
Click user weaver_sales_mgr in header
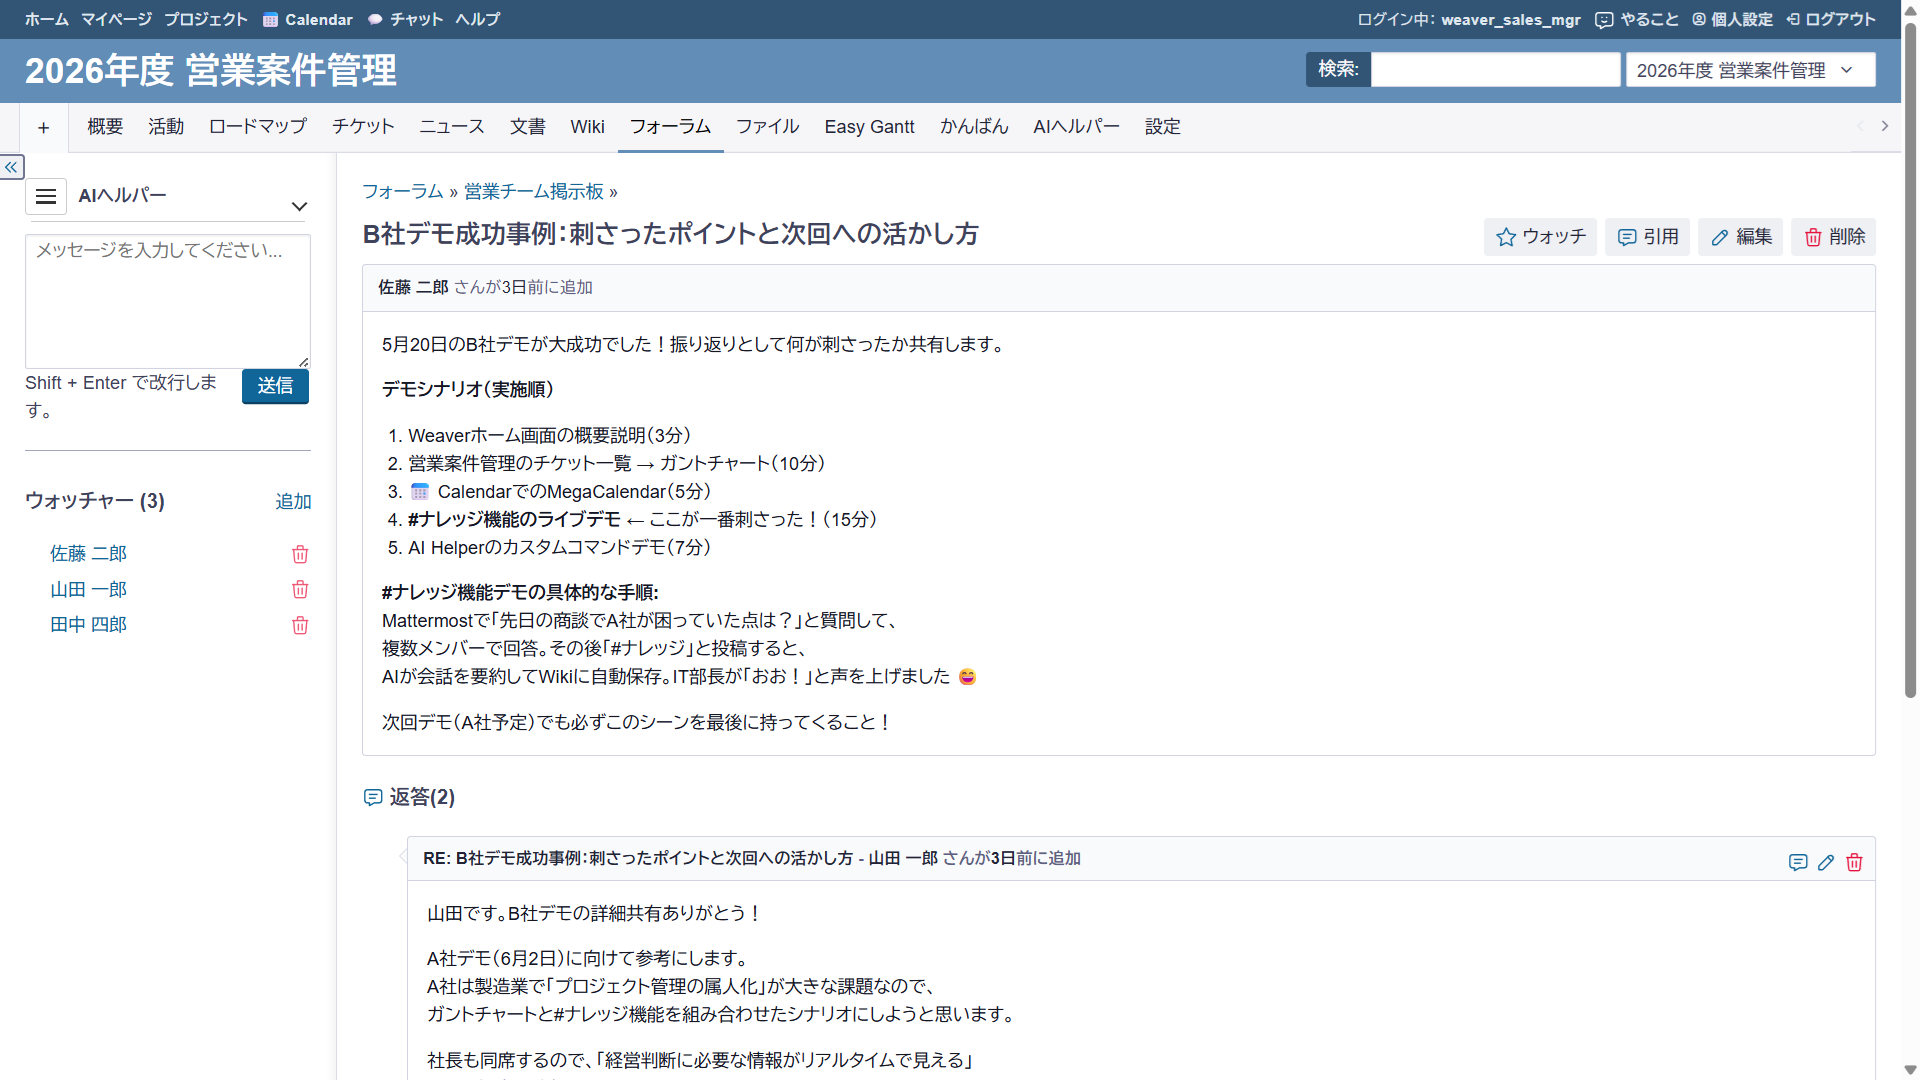pos(1511,19)
